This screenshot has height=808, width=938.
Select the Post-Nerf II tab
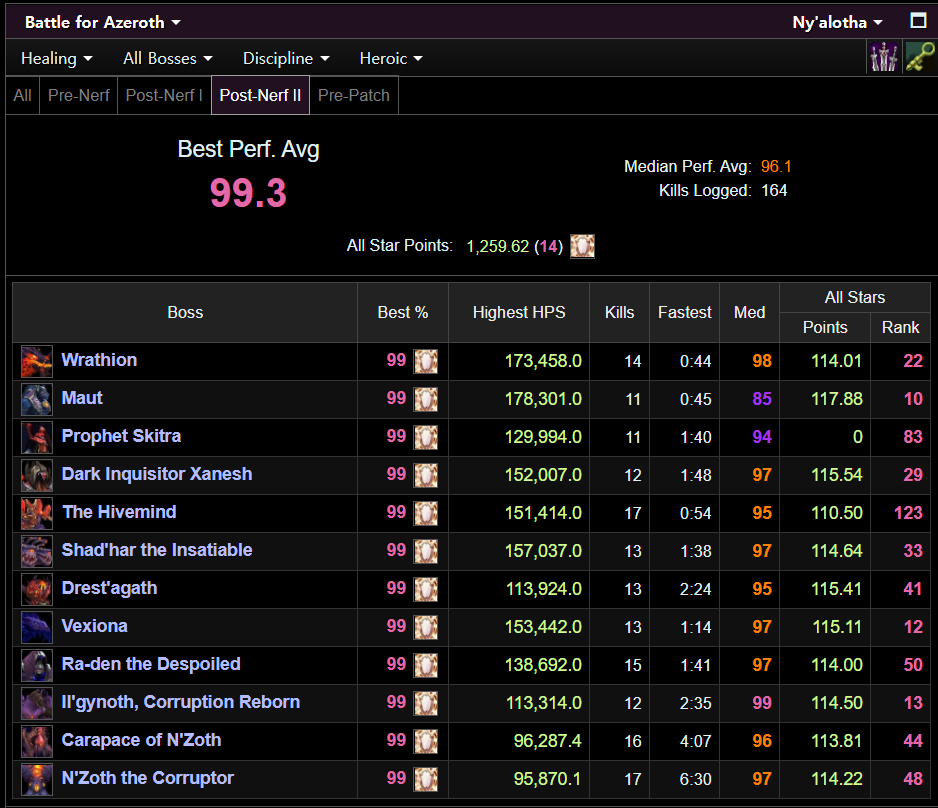click(x=260, y=95)
